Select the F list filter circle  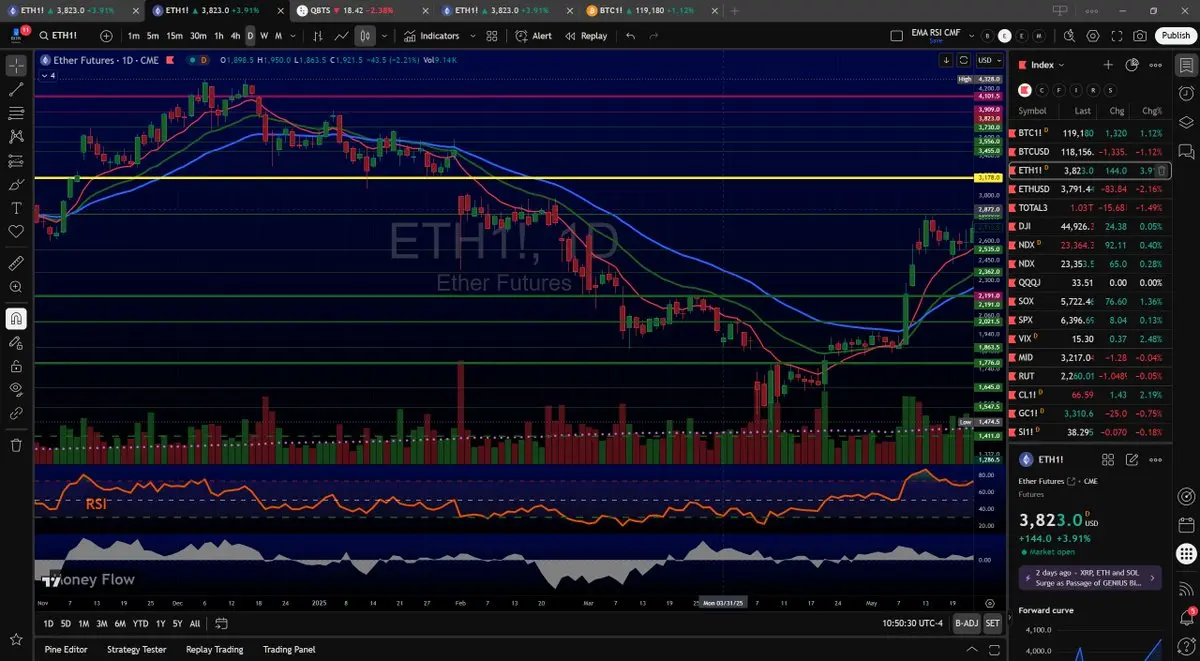(x=1058, y=89)
